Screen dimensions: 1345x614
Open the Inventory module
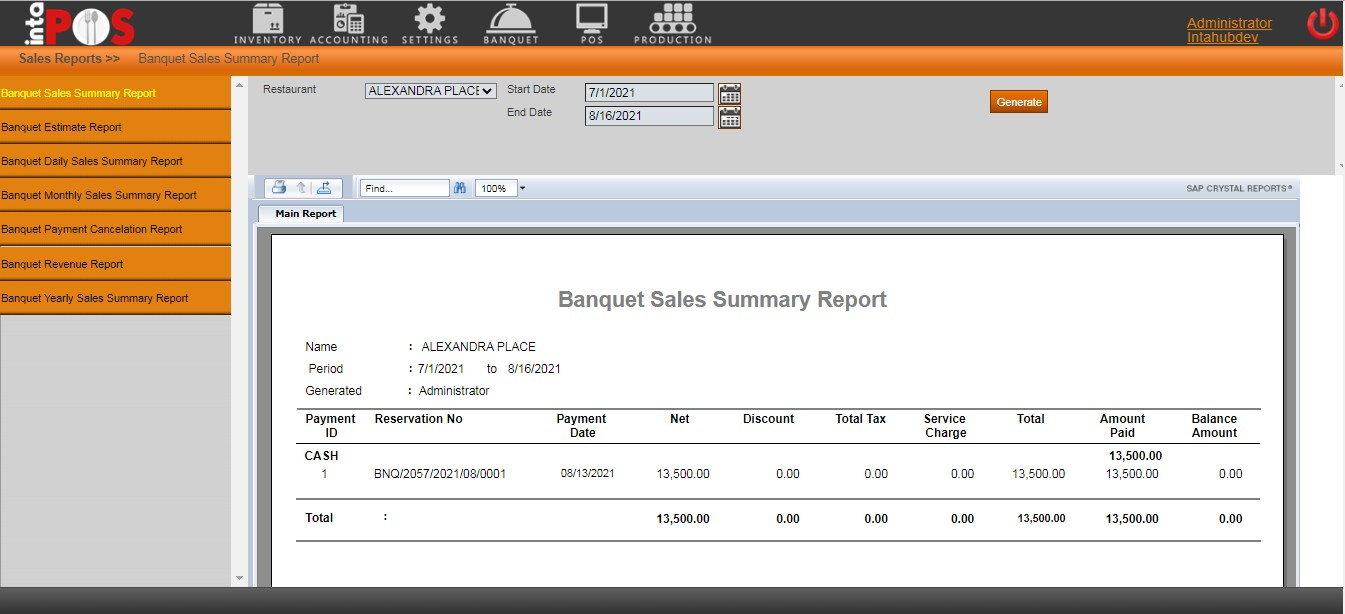coord(267,23)
